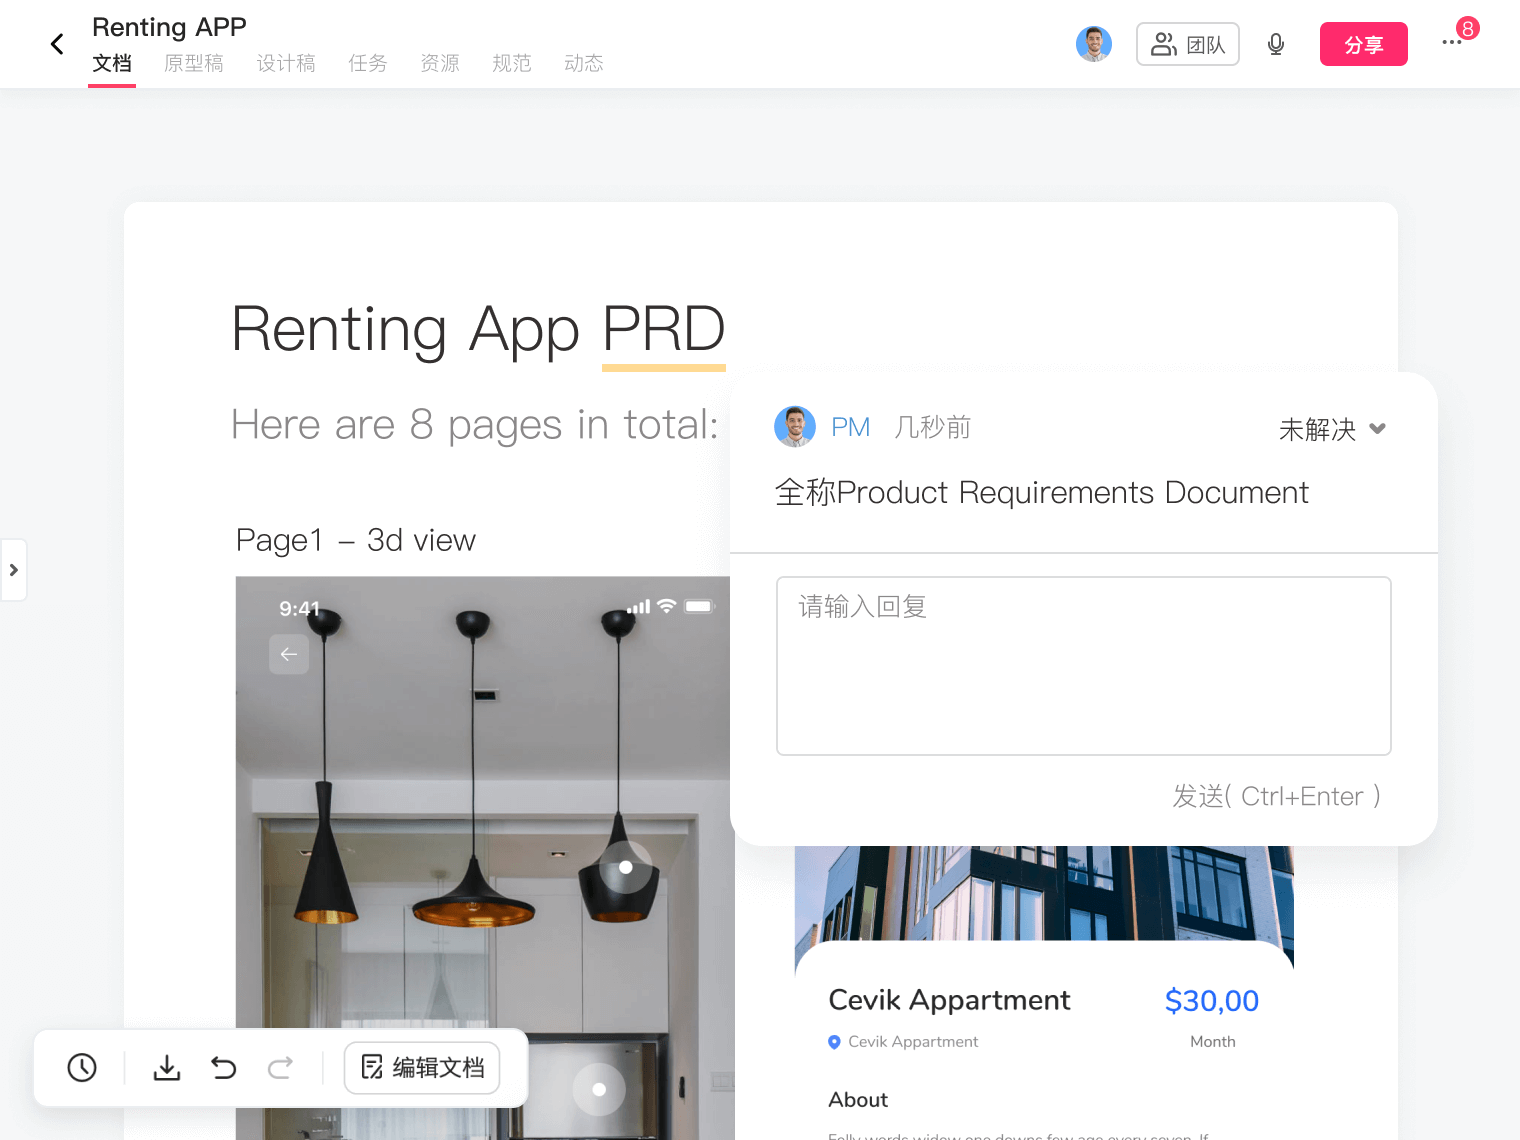Download the document

point(167,1068)
